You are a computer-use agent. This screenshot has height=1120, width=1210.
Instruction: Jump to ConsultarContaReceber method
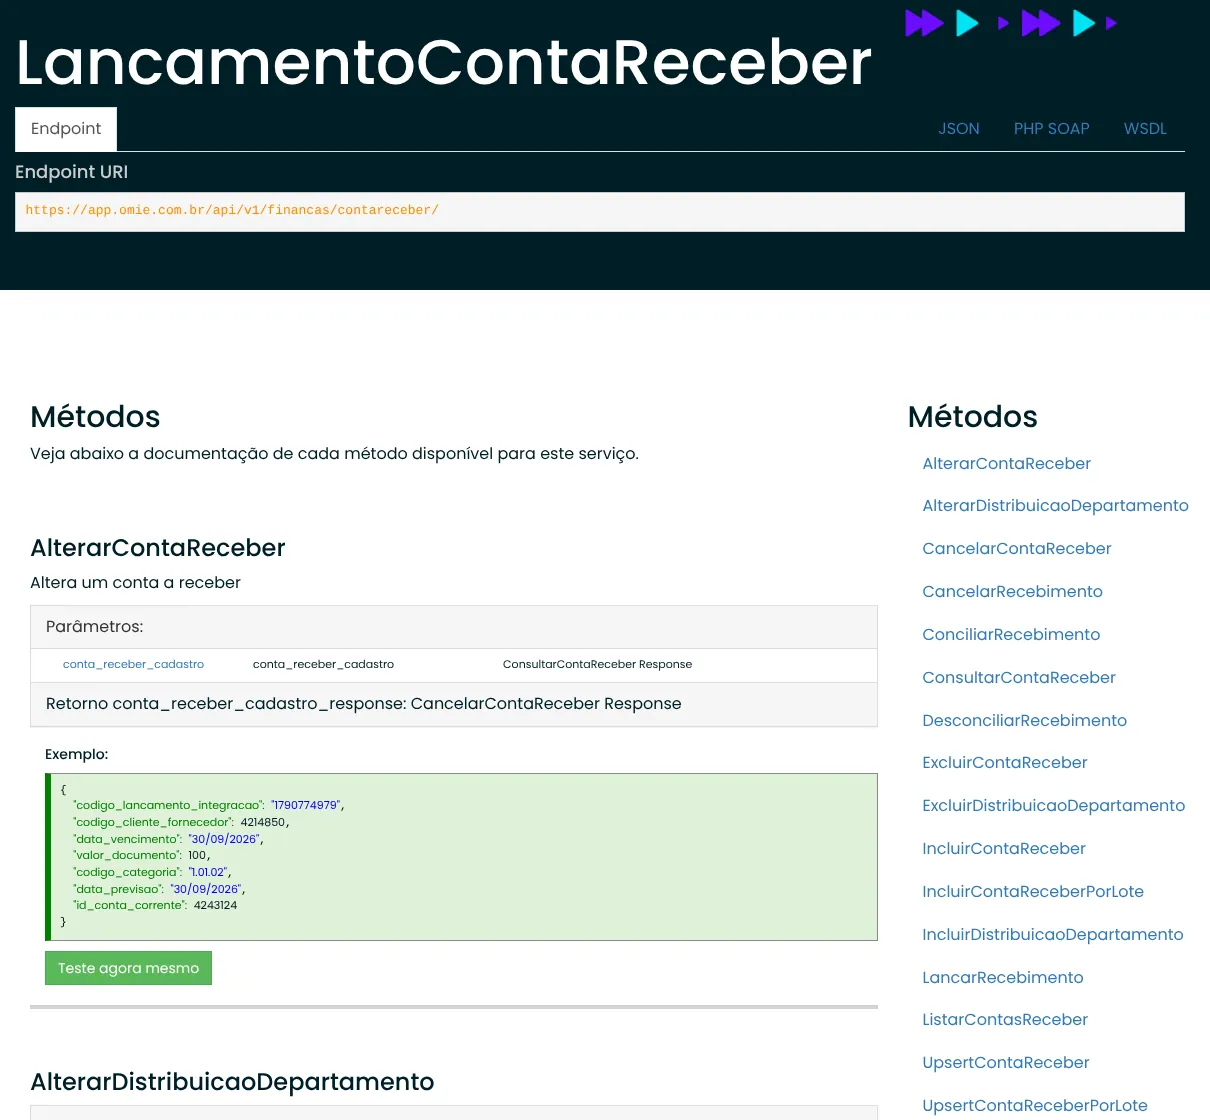(x=1018, y=678)
